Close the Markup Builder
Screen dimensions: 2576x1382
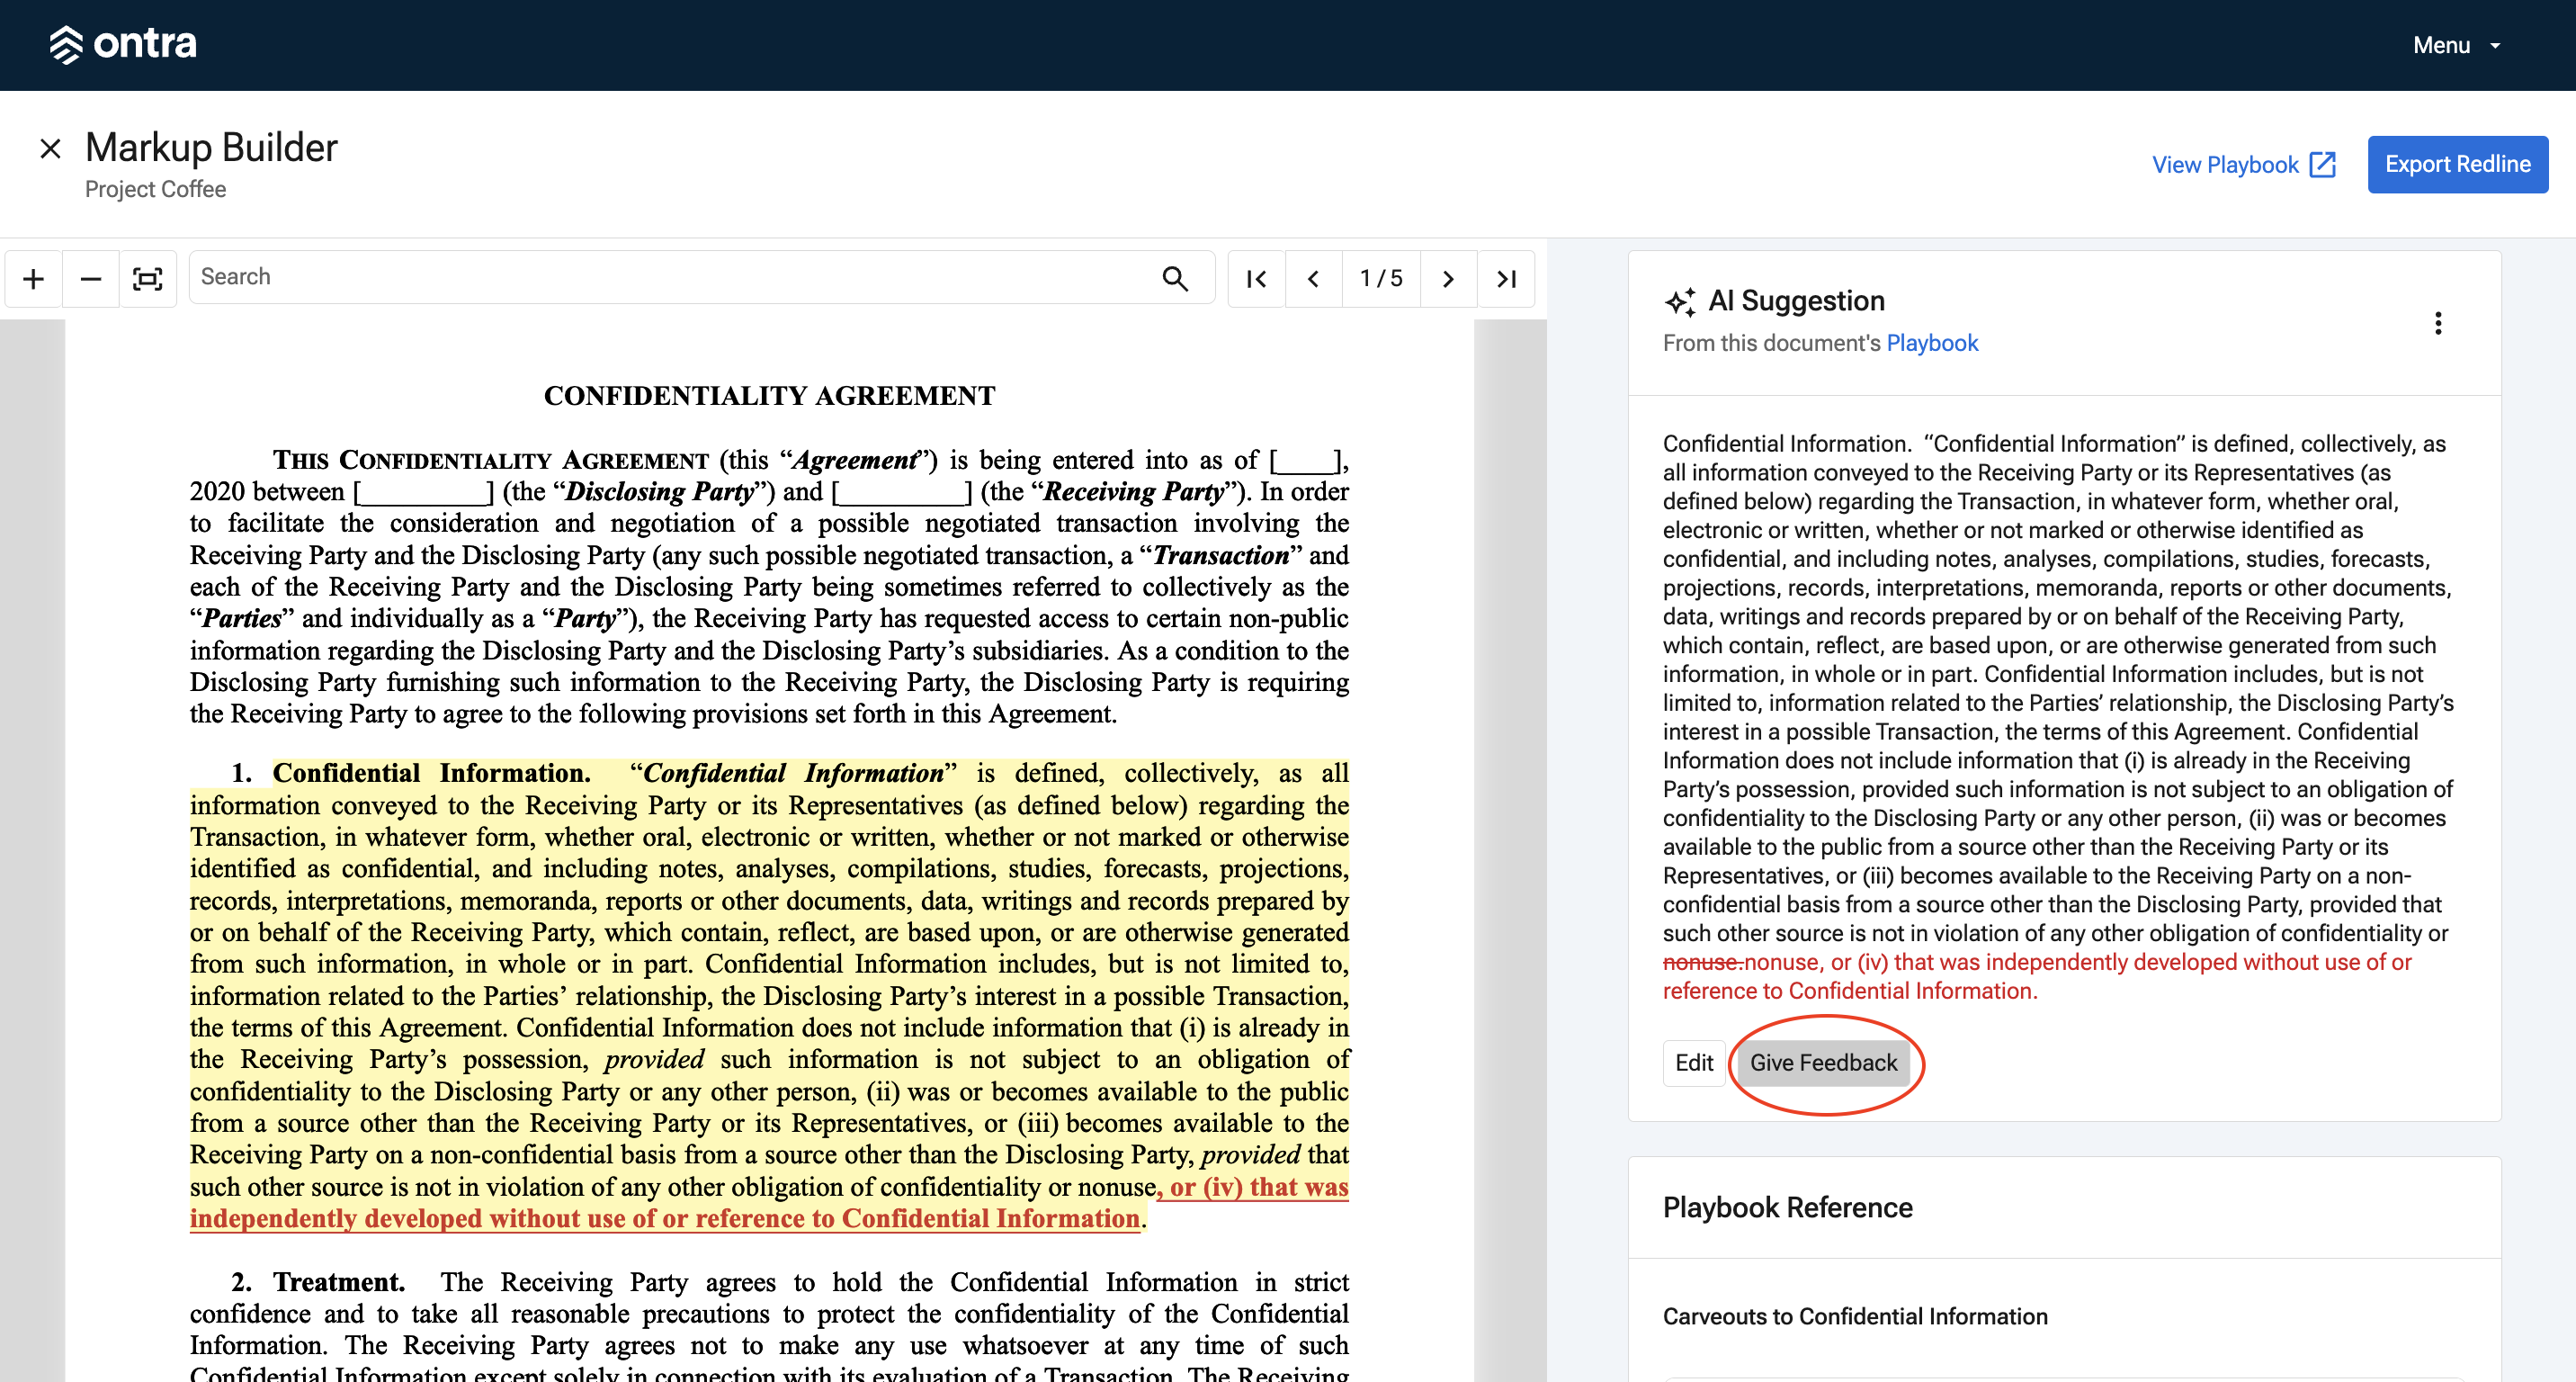[50, 149]
